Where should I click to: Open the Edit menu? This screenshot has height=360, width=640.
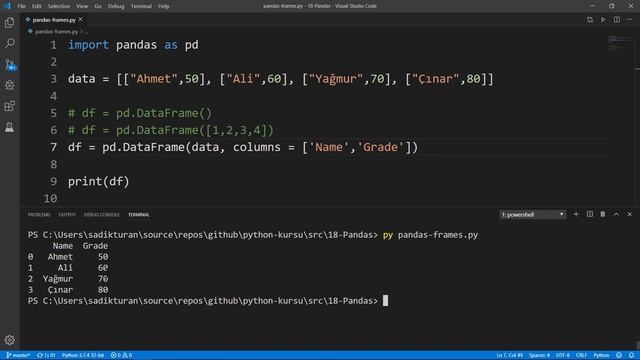[x=37, y=6]
